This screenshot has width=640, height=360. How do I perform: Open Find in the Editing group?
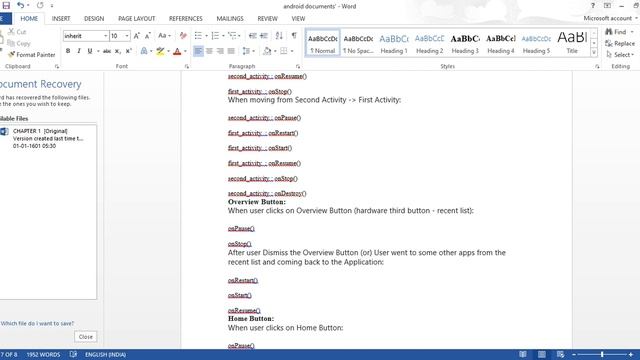click(616, 32)
